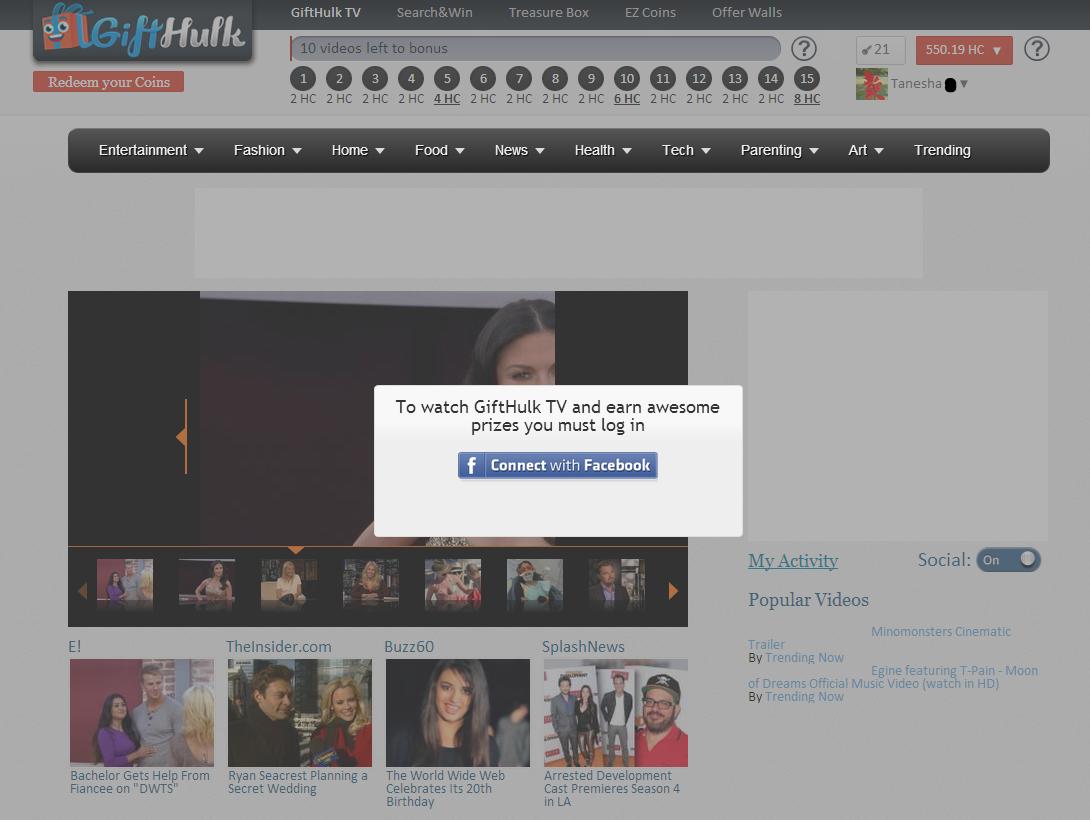Click the GiftHulk logo

[143, 31]
